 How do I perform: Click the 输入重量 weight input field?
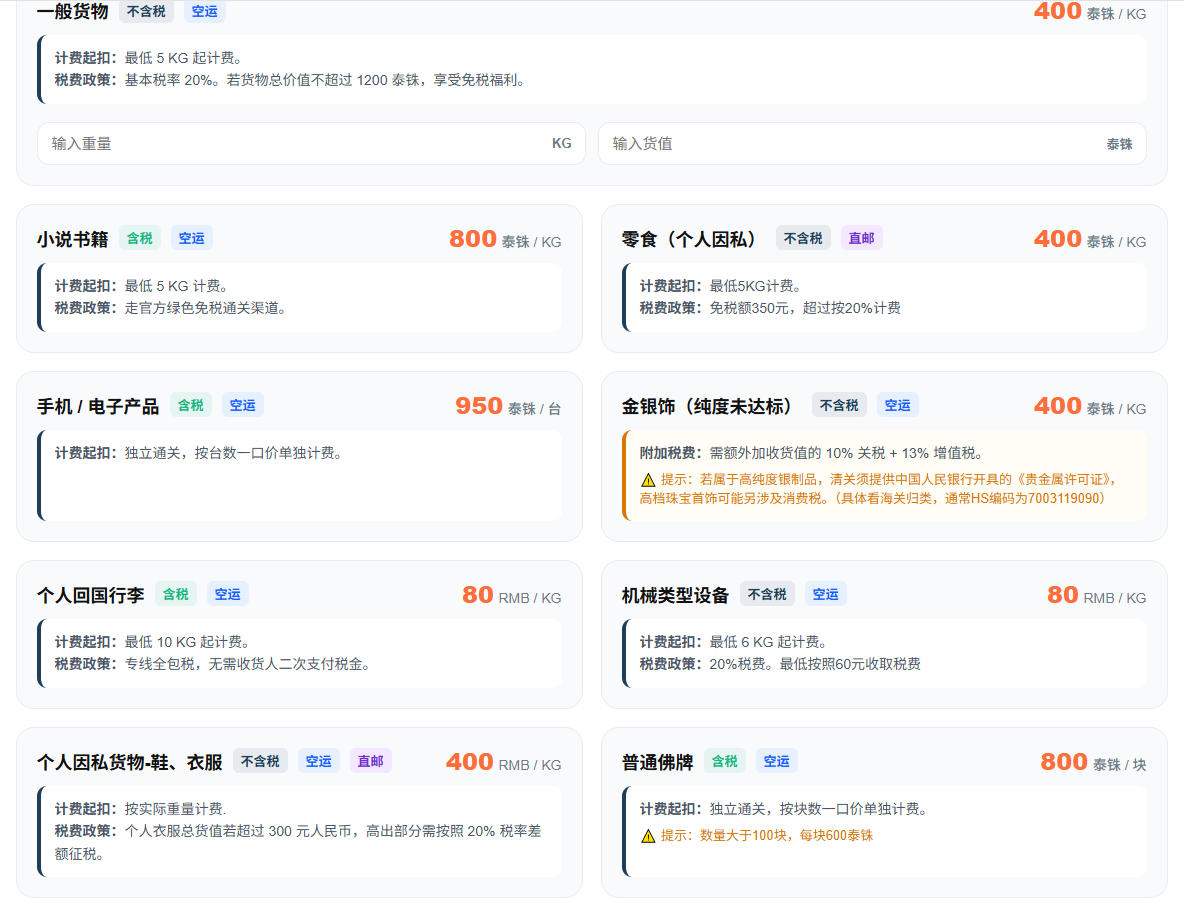pyautogui.click(x=311, y=143)
